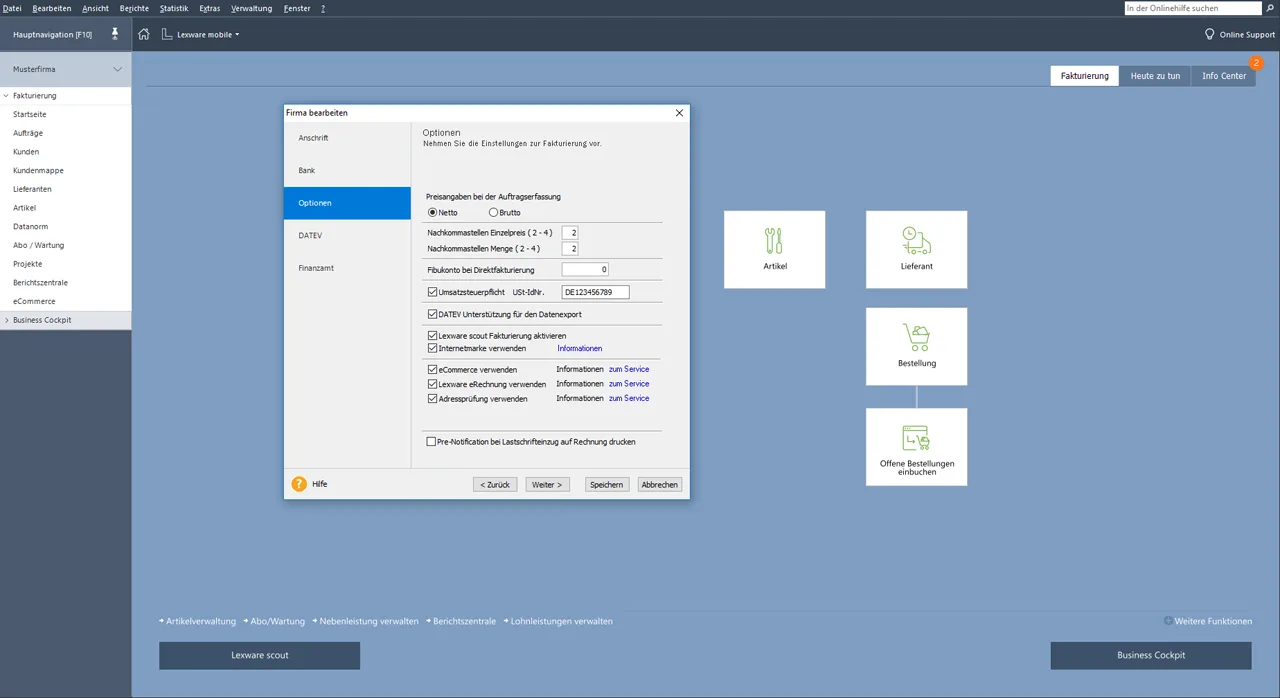Click the Nachkommastellen Menge field

click(570, 248)
